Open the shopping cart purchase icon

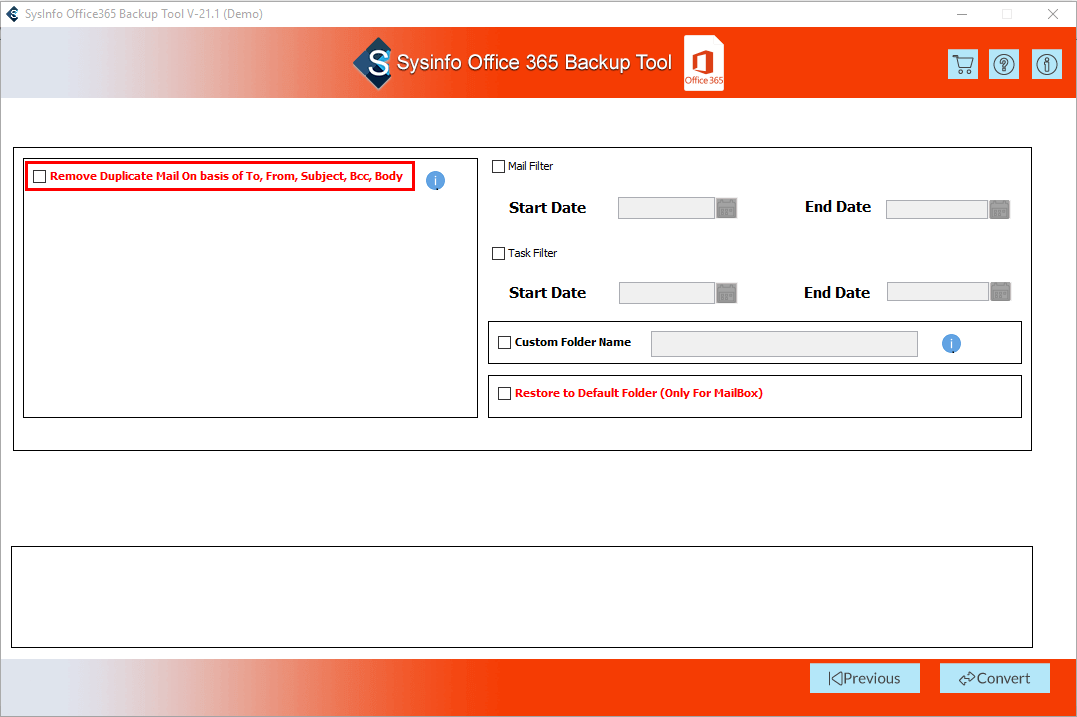tap(963, 65)
